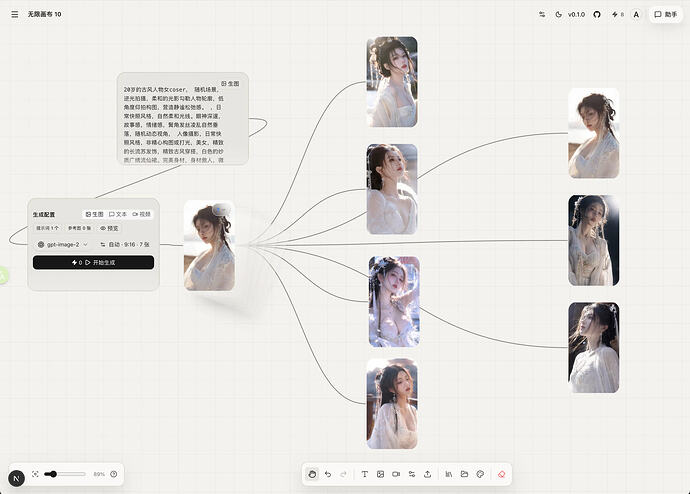Open the folder icon in the bottom toolbar

[464, 474]
